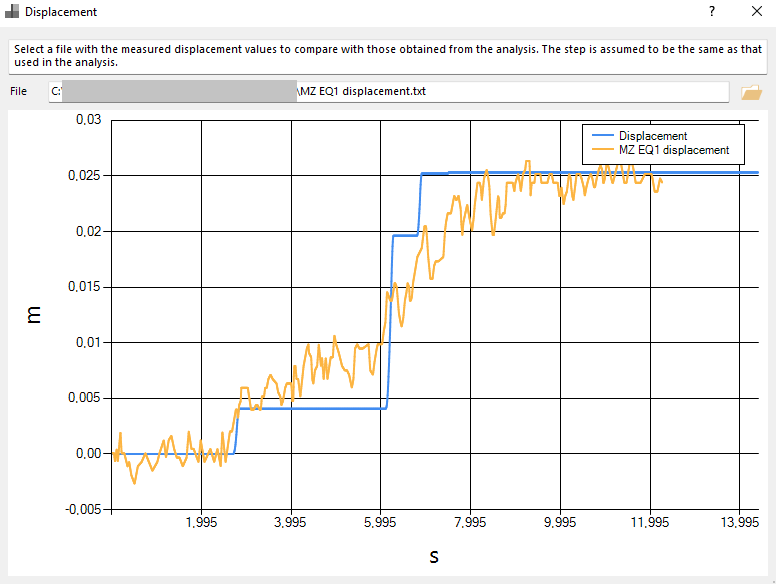
Task: Click the y-axis label 0,03
Action: 88,119
